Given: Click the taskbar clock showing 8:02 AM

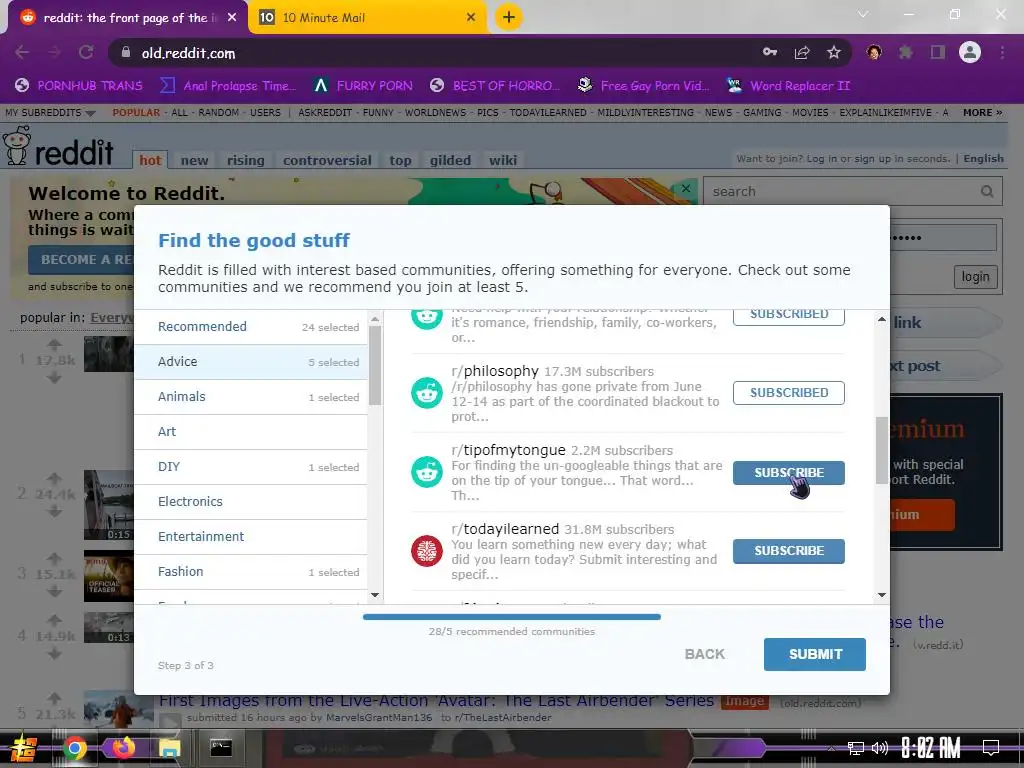Looking at the screenshot, I should (930, 748).
